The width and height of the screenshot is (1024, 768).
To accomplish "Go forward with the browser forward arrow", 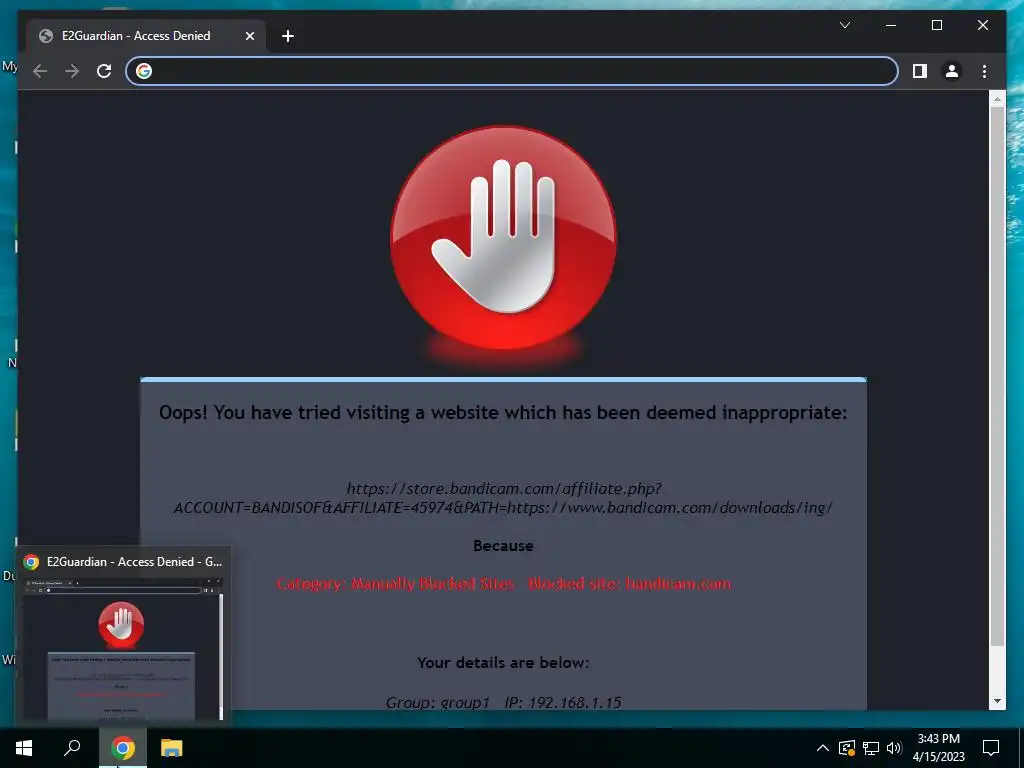I will coord(72,71).
